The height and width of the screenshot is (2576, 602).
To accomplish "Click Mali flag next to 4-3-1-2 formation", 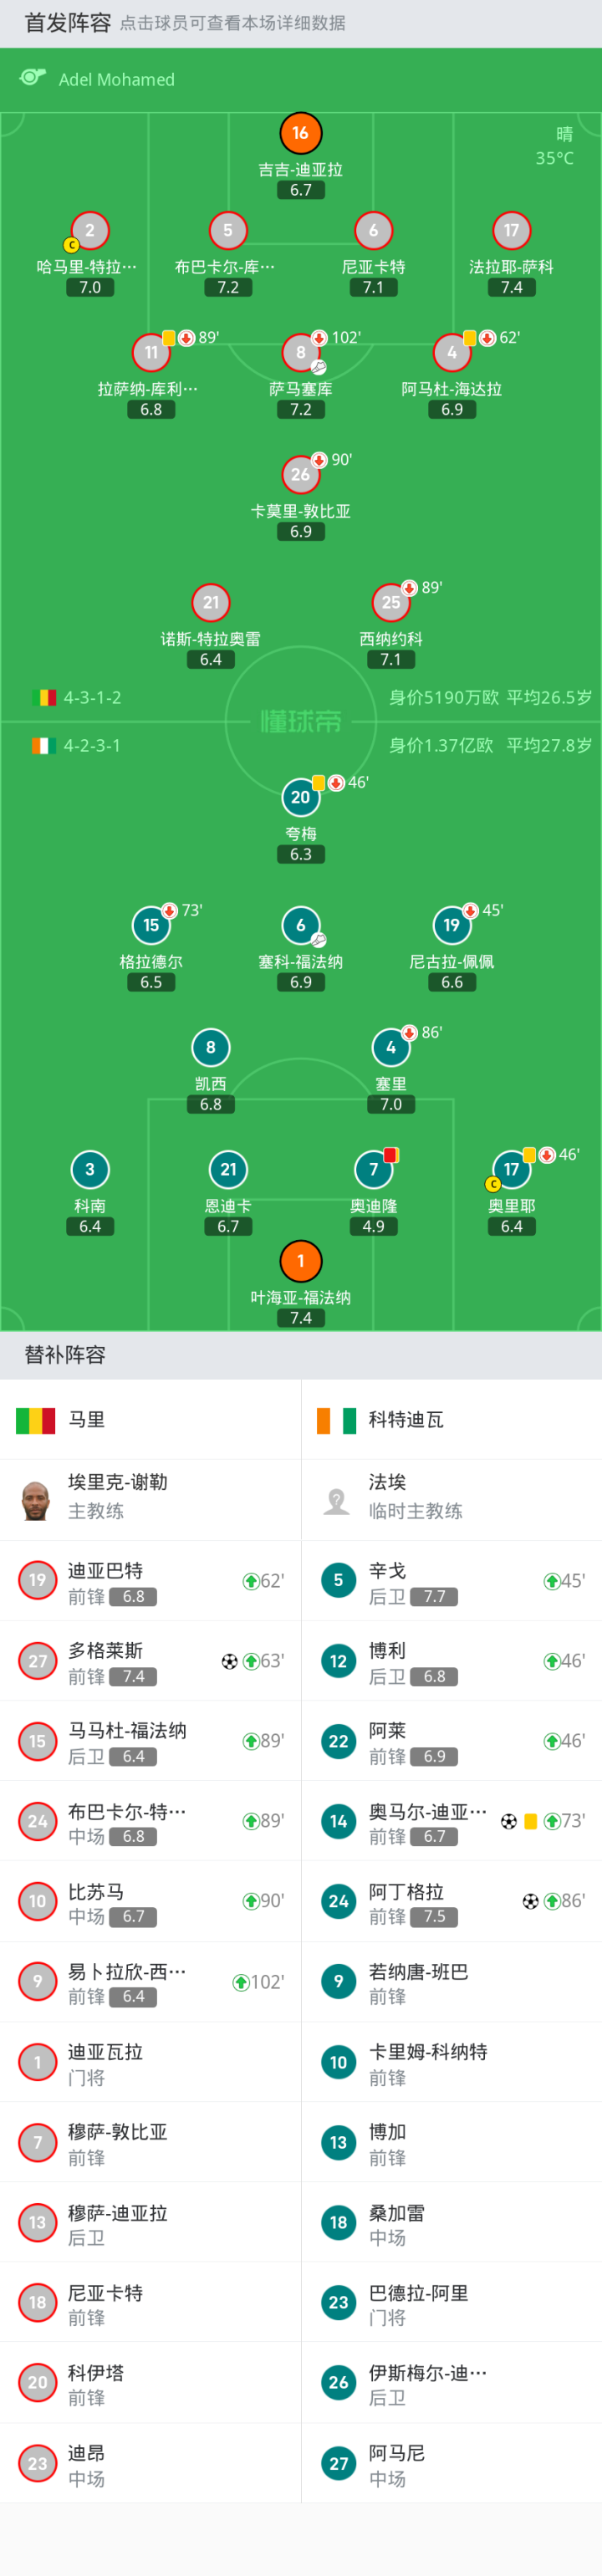I will (44, 697).
